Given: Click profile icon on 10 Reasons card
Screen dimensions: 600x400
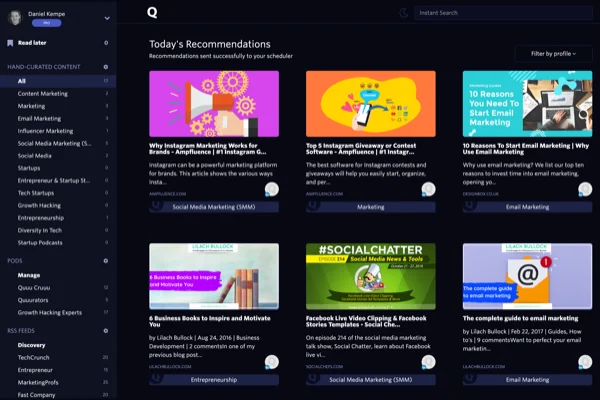Looking at the screenshot, I should 585,189.
